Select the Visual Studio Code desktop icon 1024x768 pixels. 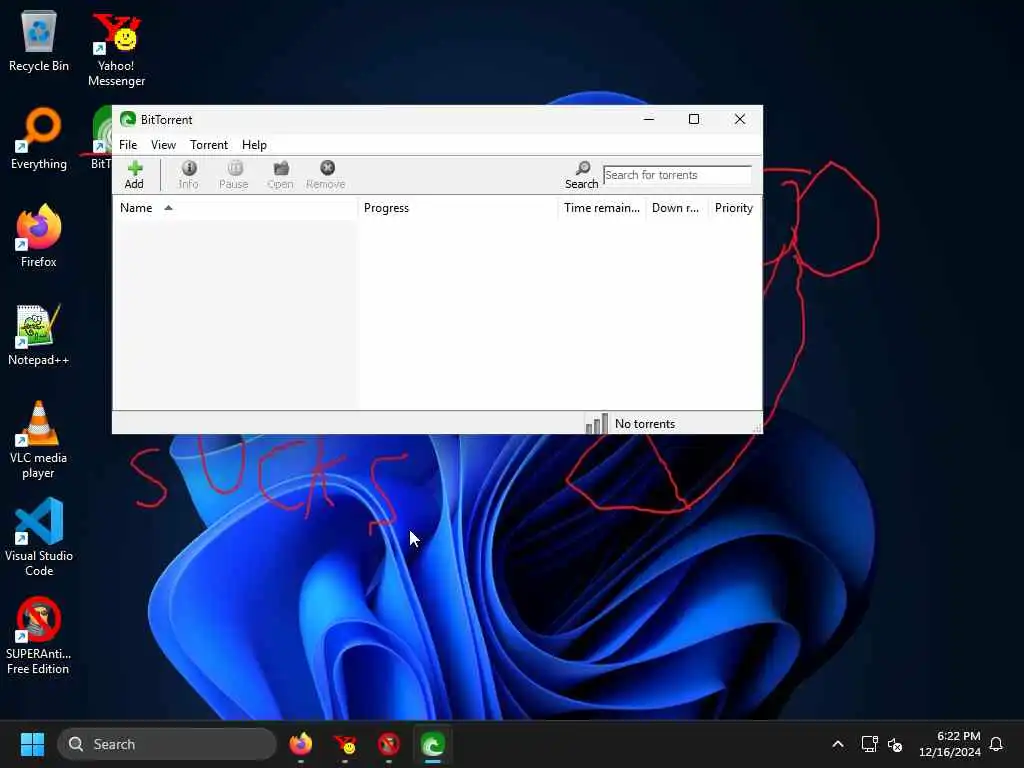pyautogui.click(x=39, y=537)
